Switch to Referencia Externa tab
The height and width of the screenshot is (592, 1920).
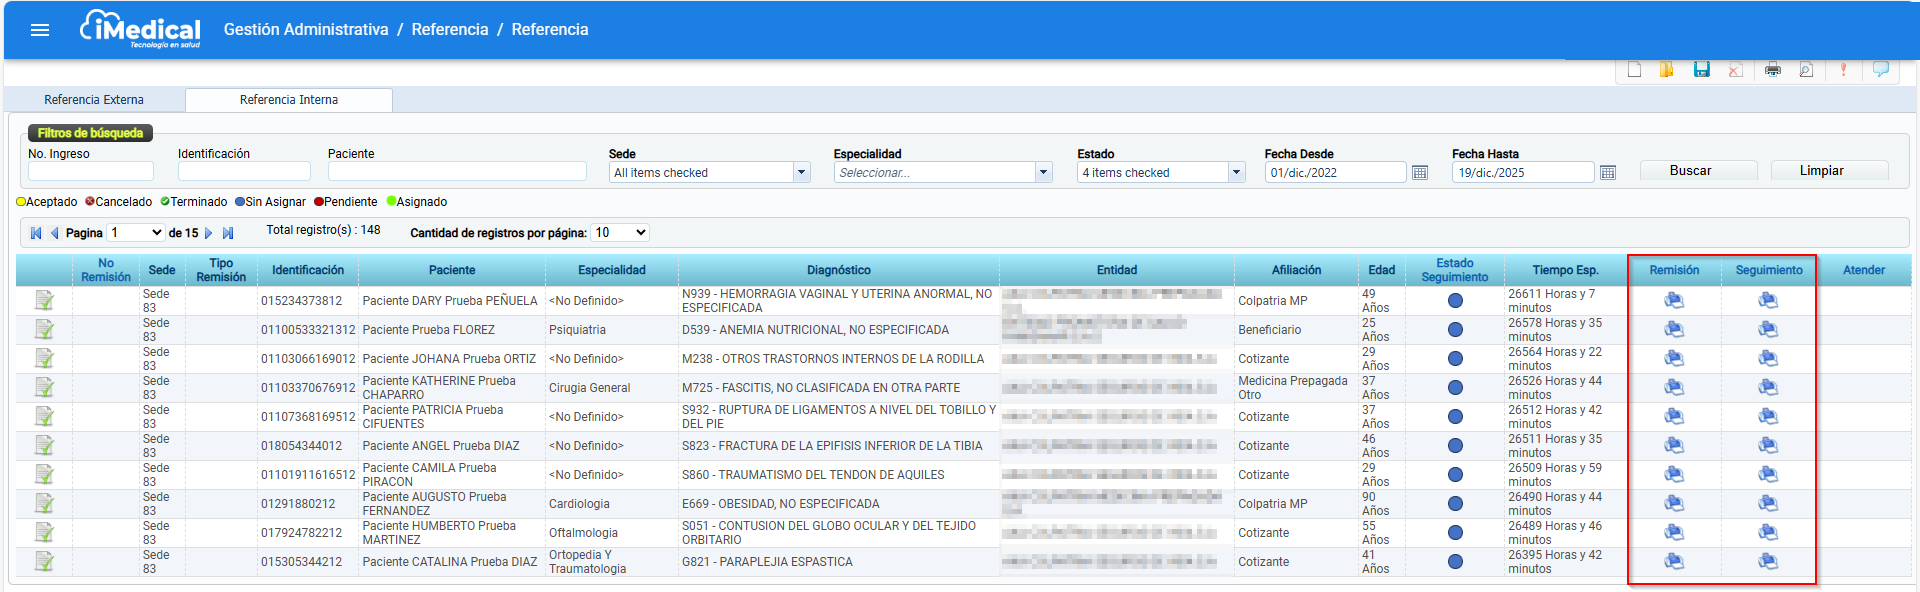[94, 100]
